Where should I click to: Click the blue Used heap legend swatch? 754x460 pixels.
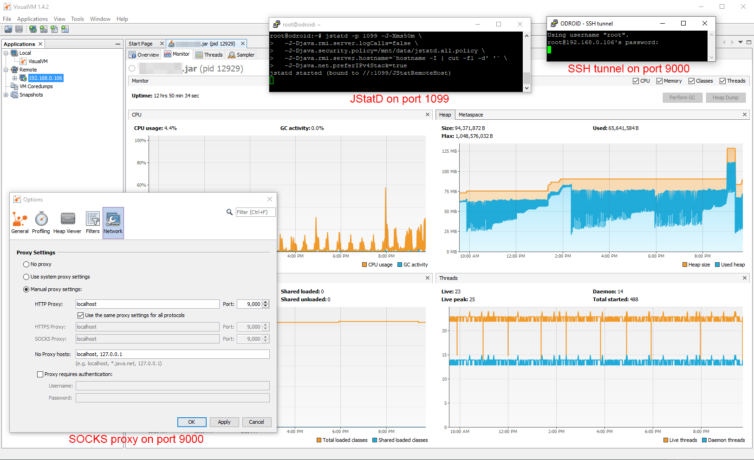717,265
